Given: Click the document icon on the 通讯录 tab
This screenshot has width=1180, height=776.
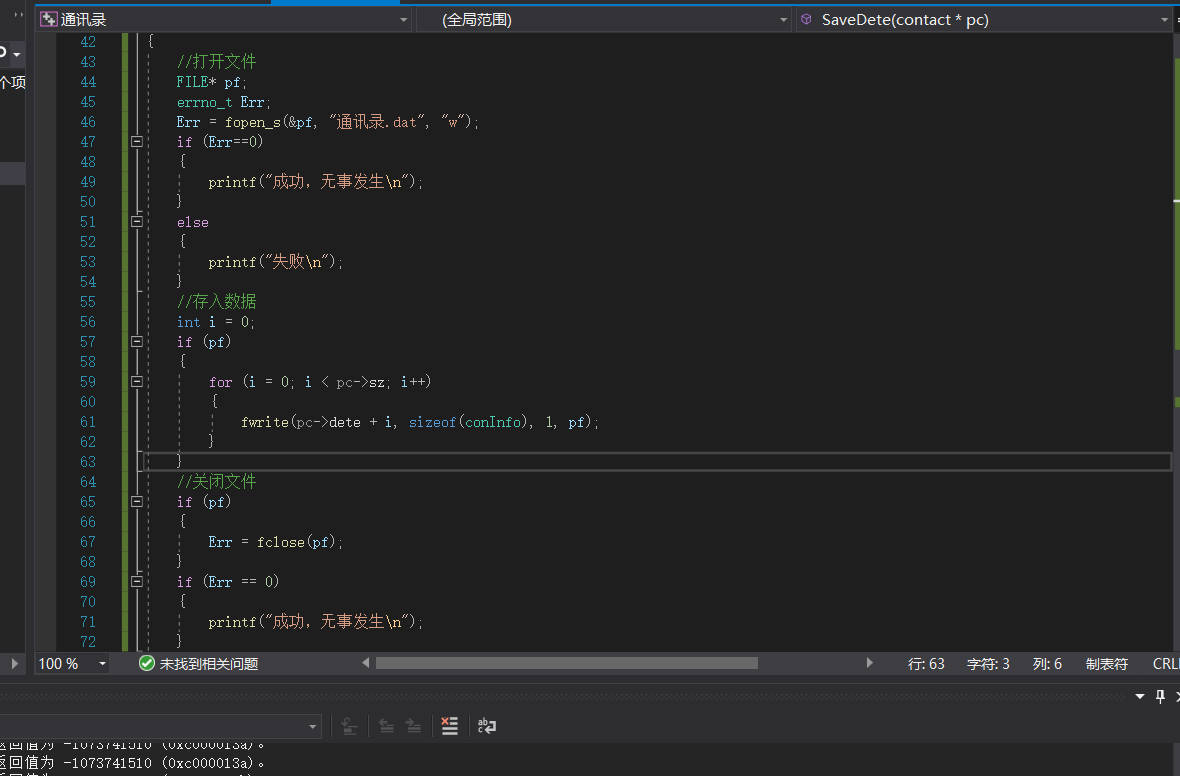Looking at the screenshot, I should coord(48,19).
